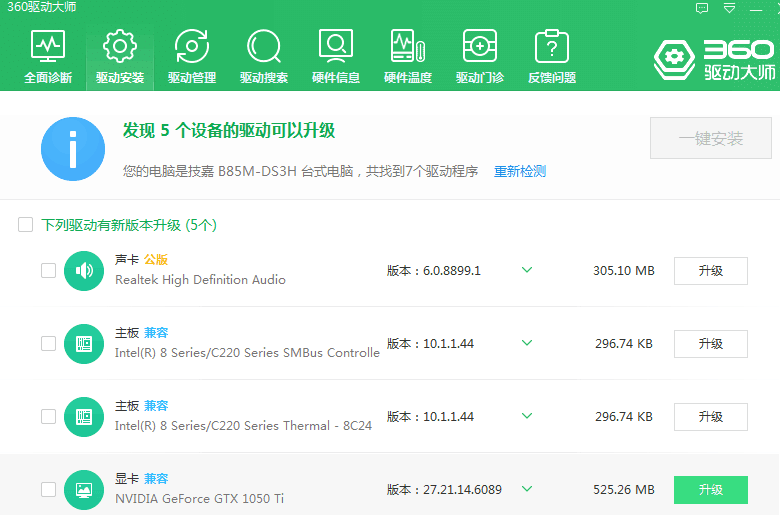The width and height of the screenshot is (780, 532).
Task: Open the 驱动管理 refresh-cycle icon
Action: pyautogui.click(x=192, y=46)
